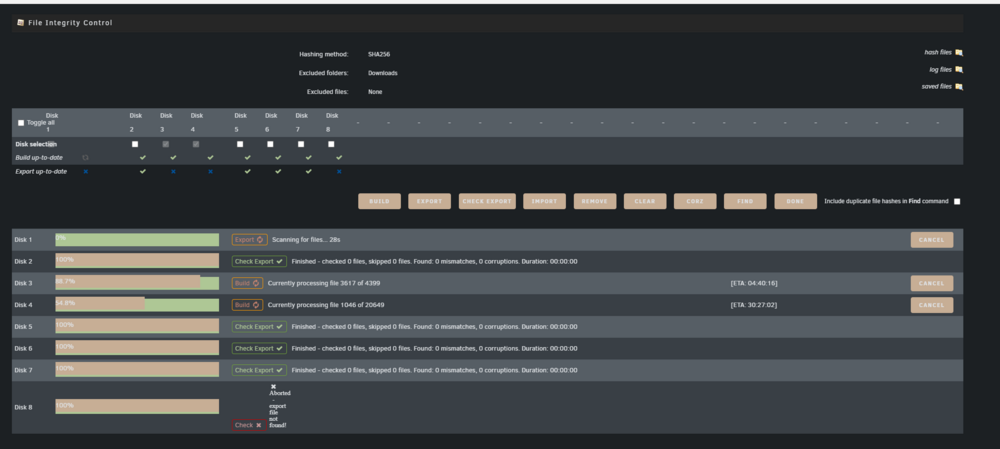This screenshot has width=1000, height=449.
Task: Click the FIND button
Action: [745, 202]
